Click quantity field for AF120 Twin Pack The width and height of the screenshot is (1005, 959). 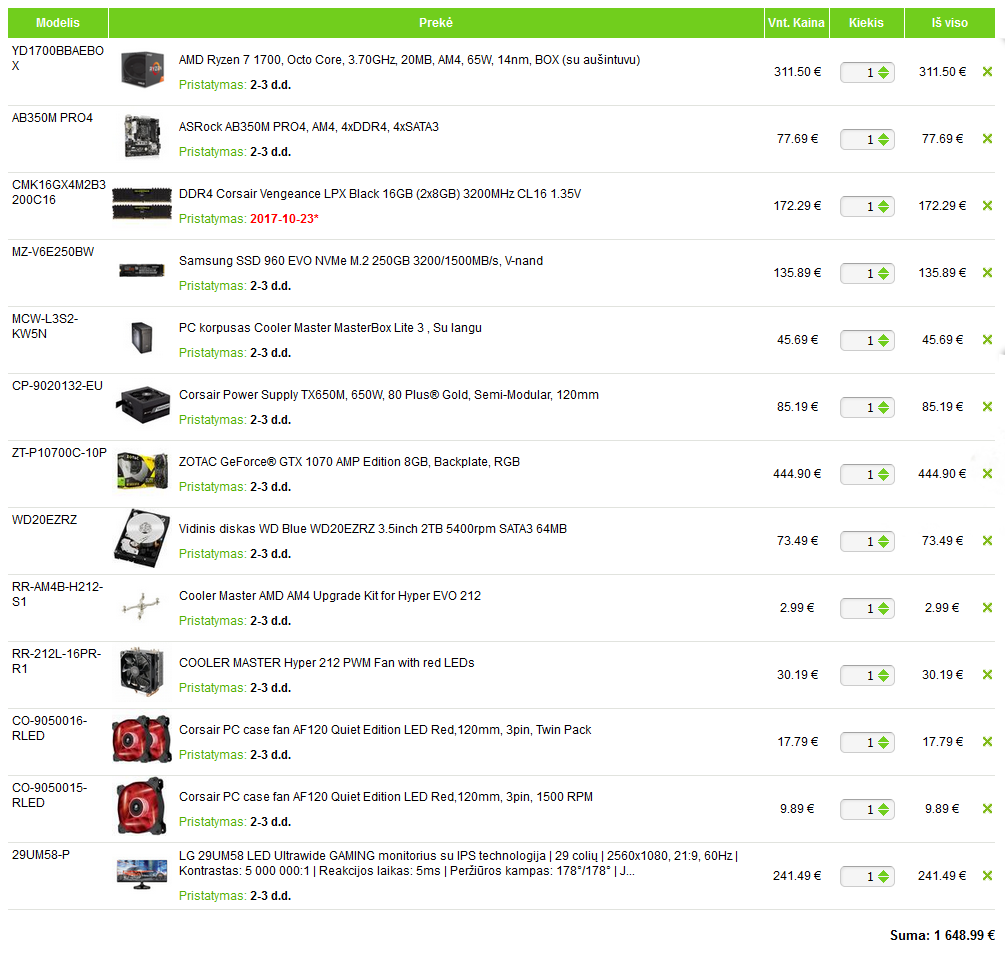pyautogui.click(x=867, y=742)
